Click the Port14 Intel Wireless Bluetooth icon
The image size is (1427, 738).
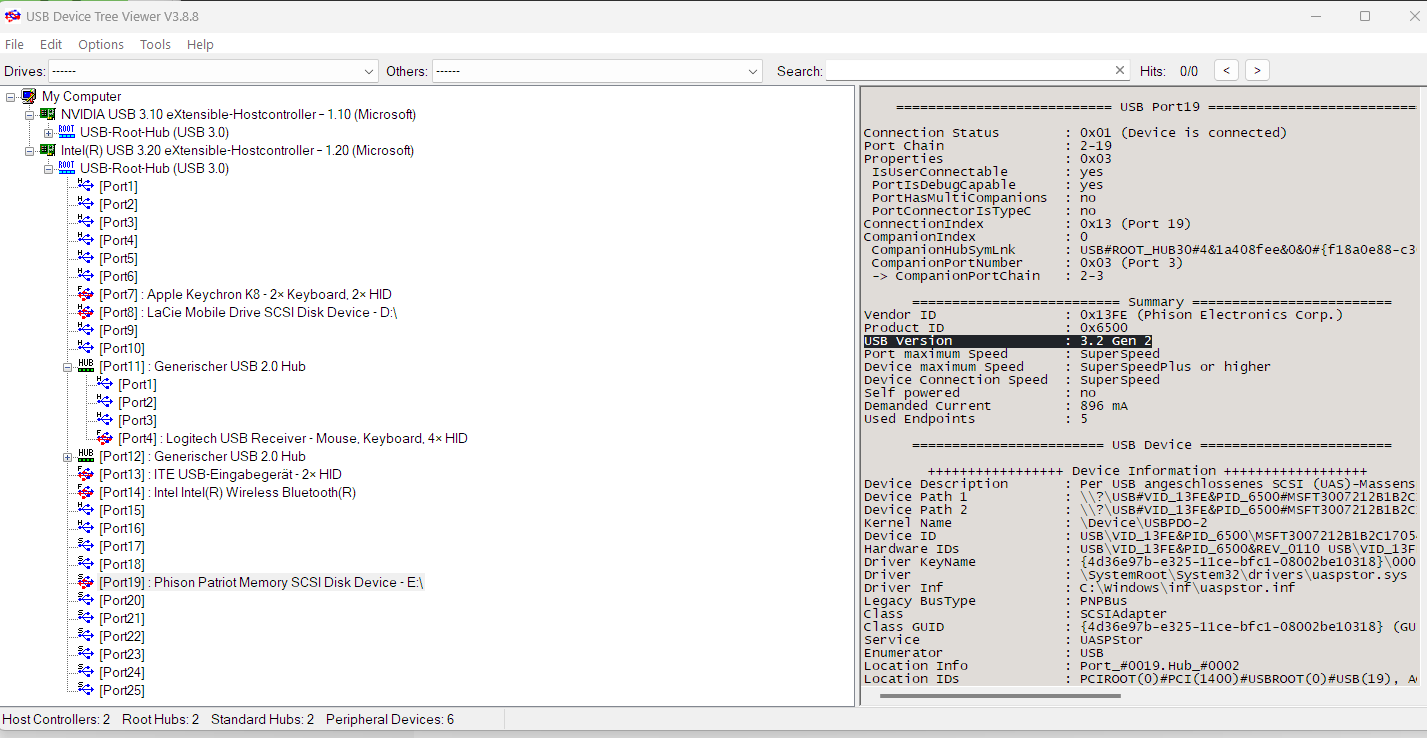86,493
